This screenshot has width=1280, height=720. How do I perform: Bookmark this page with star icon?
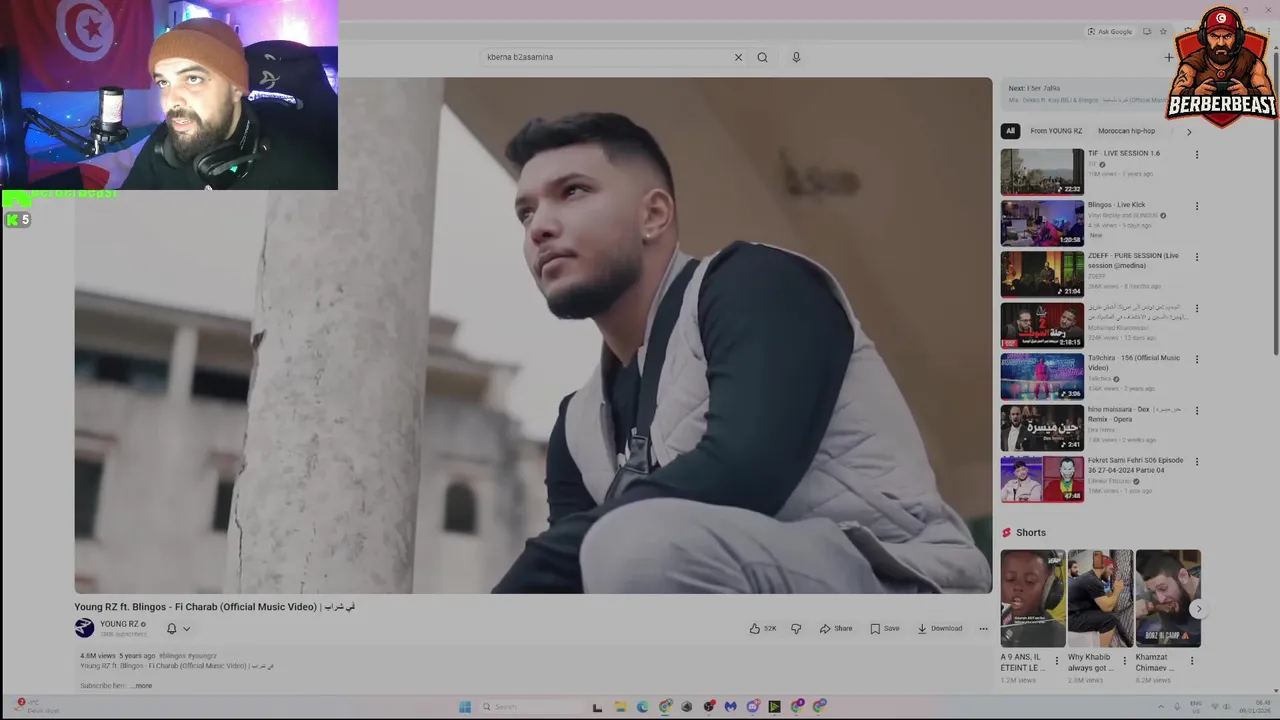tap(1163, 31)
